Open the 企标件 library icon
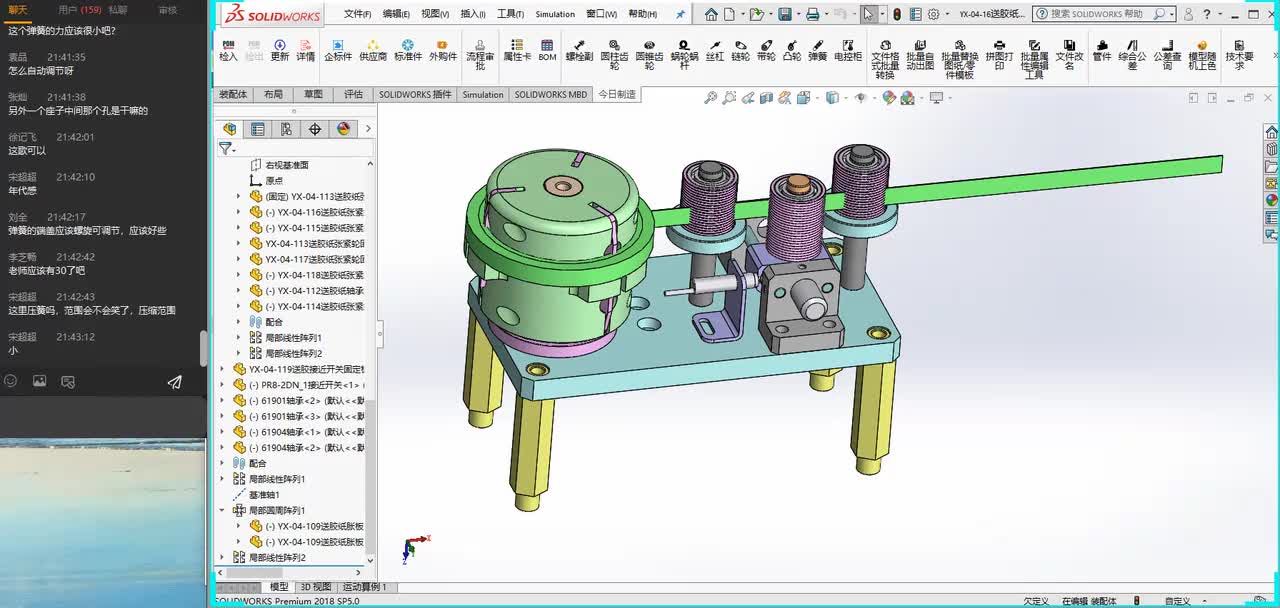 coord(338,51)
